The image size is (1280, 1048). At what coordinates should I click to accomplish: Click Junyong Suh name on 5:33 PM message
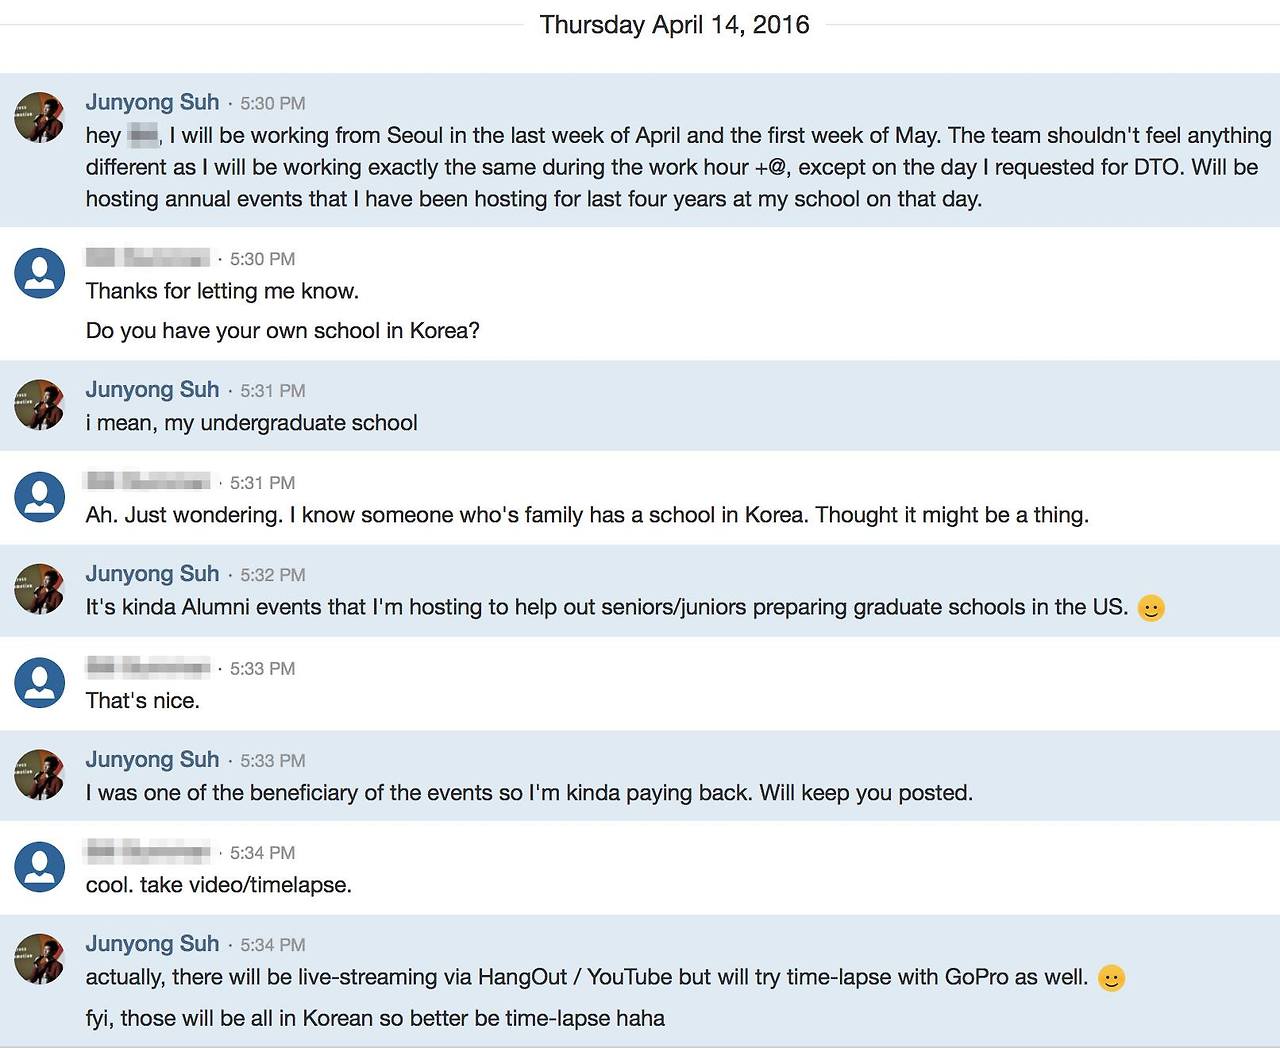(152, 759)
